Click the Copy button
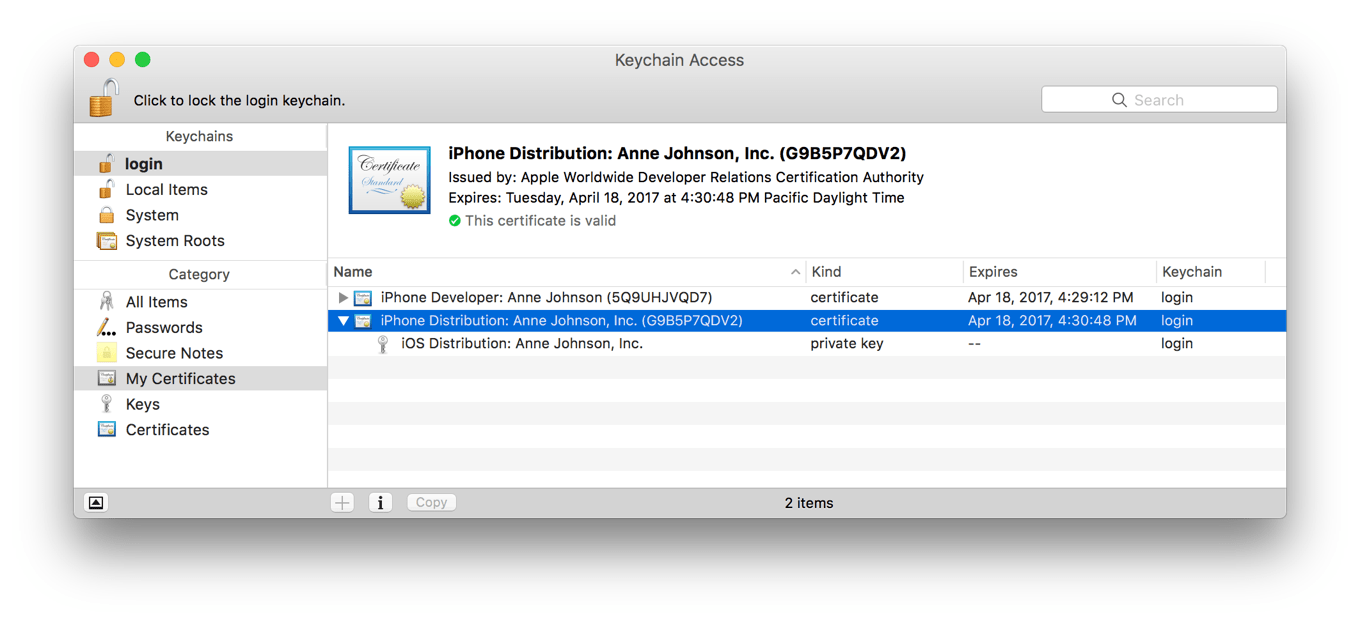Image resolution: width=1360 pixels, height=625 pixels. (x=431, y=502)
